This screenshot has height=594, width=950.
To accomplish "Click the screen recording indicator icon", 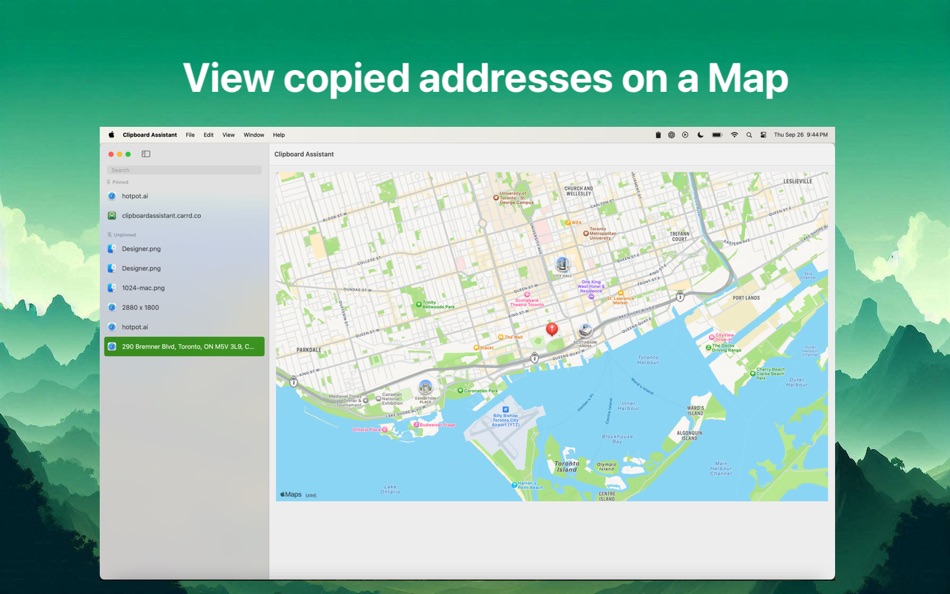I will click(x=685, y=135).
